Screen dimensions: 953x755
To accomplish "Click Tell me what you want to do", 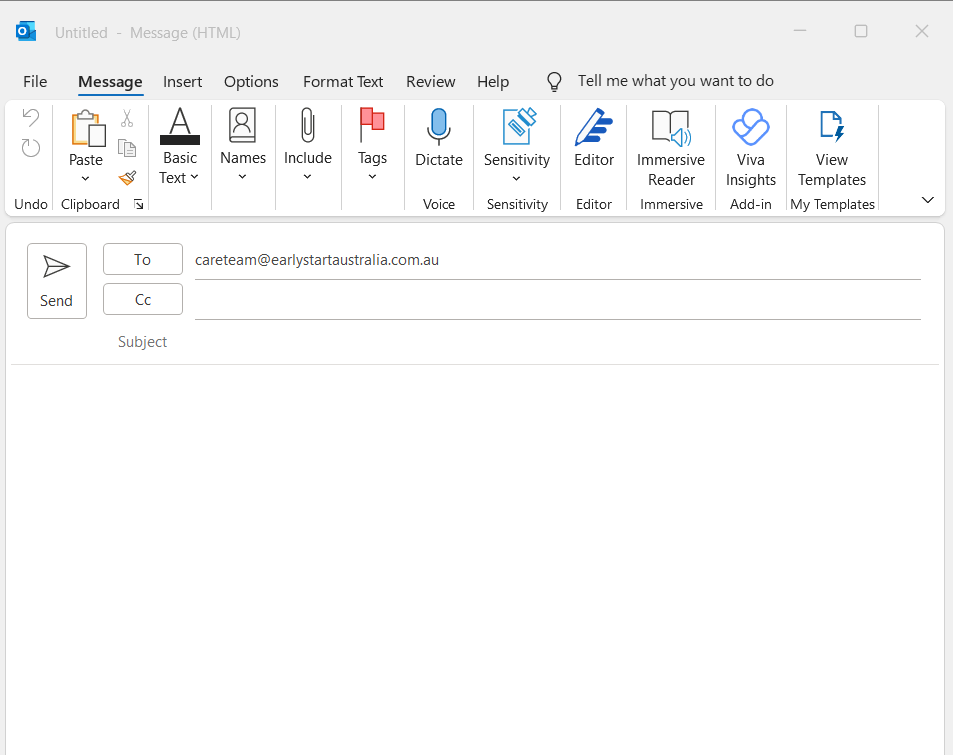I will click(x=675, y=81).
